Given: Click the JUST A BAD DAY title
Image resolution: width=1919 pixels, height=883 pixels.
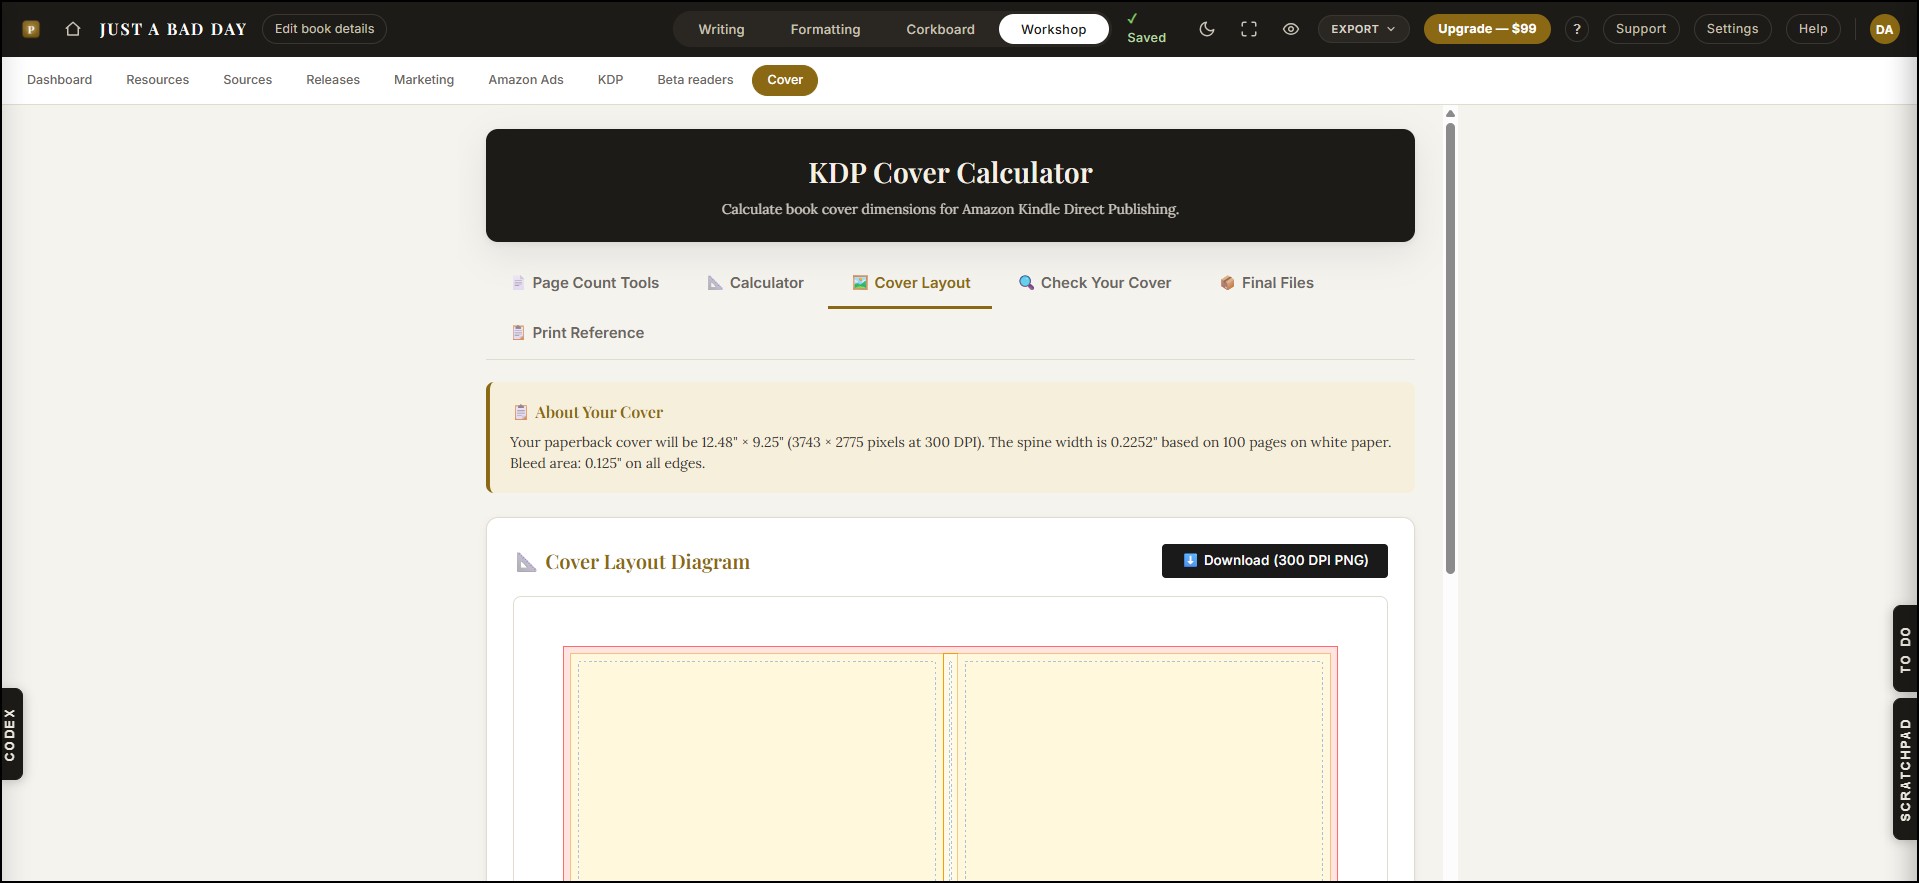Looking at the screenshot, I should point(173,29).
